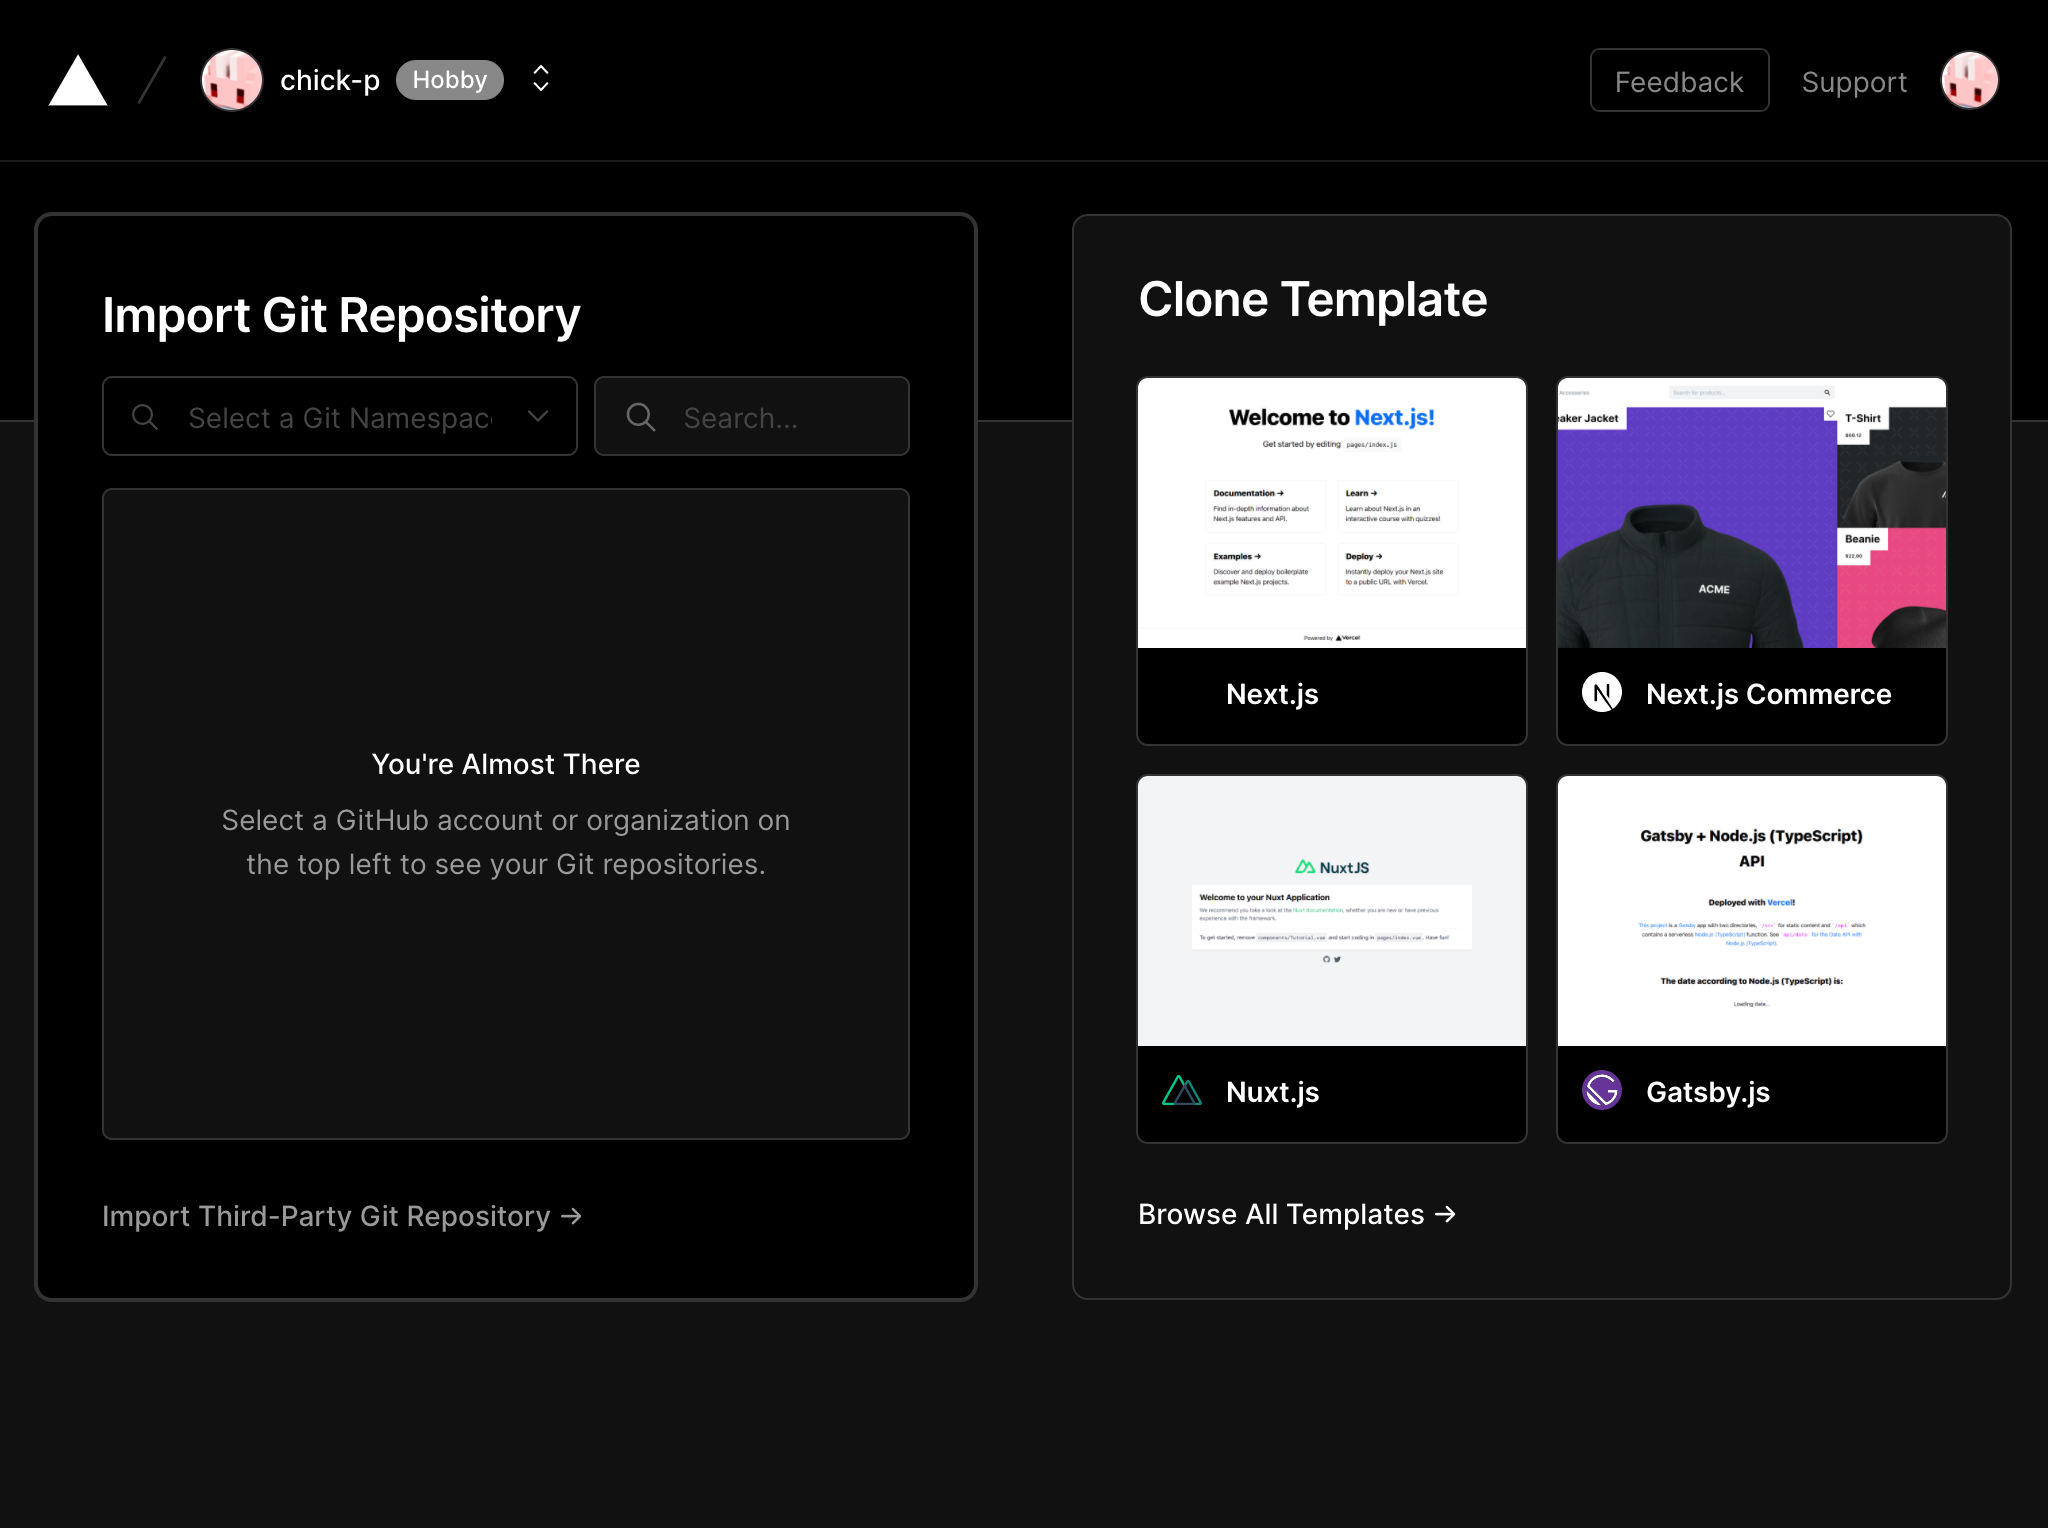Click the You're Almost There heading
Viewport: 2048px width, 1528px height.
click(506, 764)
